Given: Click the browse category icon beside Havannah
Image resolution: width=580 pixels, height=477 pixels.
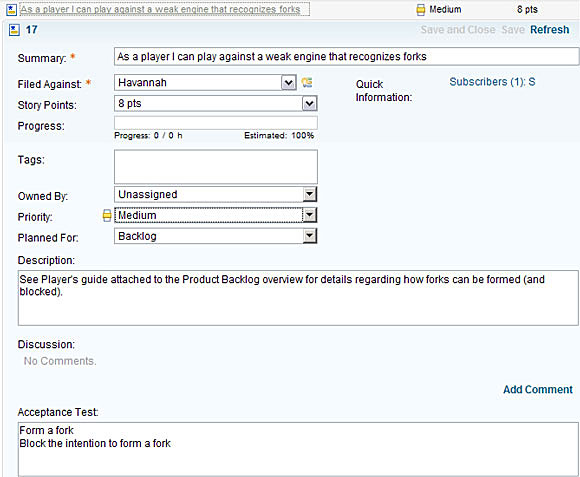Looking at the screenshot, I should point(307,82).
